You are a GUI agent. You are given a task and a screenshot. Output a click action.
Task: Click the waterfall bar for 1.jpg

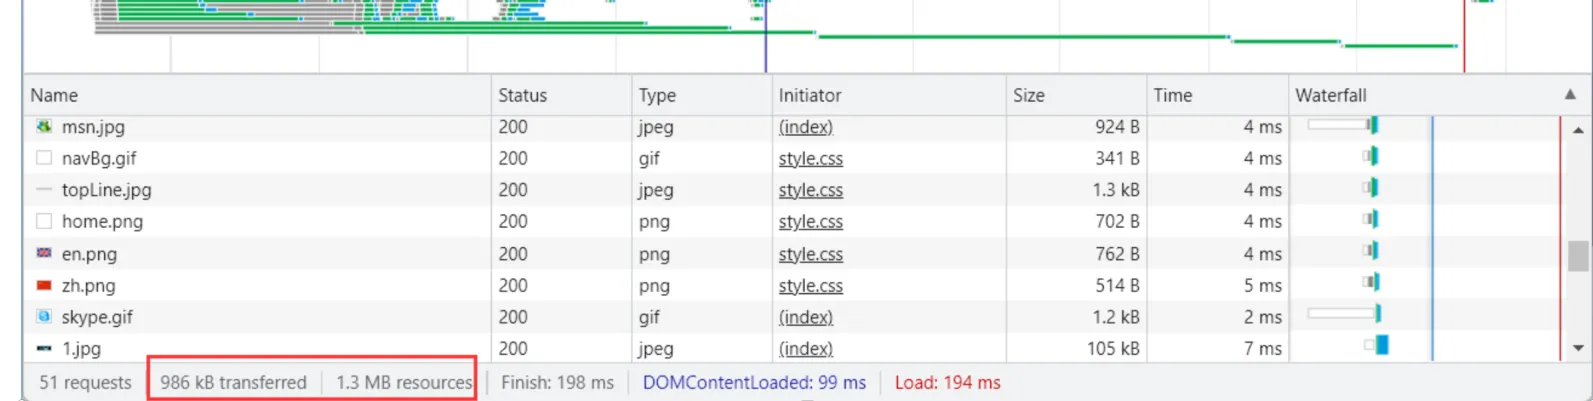[x=1381, y=346]
